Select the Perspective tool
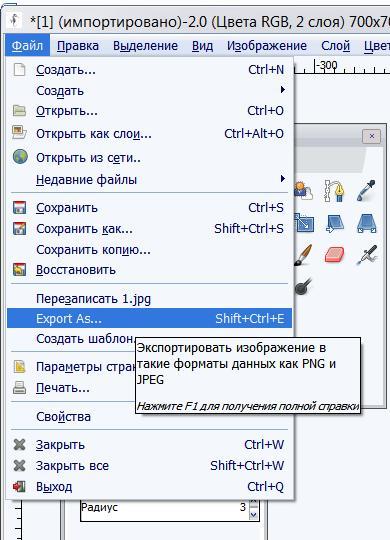The image size is (390, 540). point(367,223)
